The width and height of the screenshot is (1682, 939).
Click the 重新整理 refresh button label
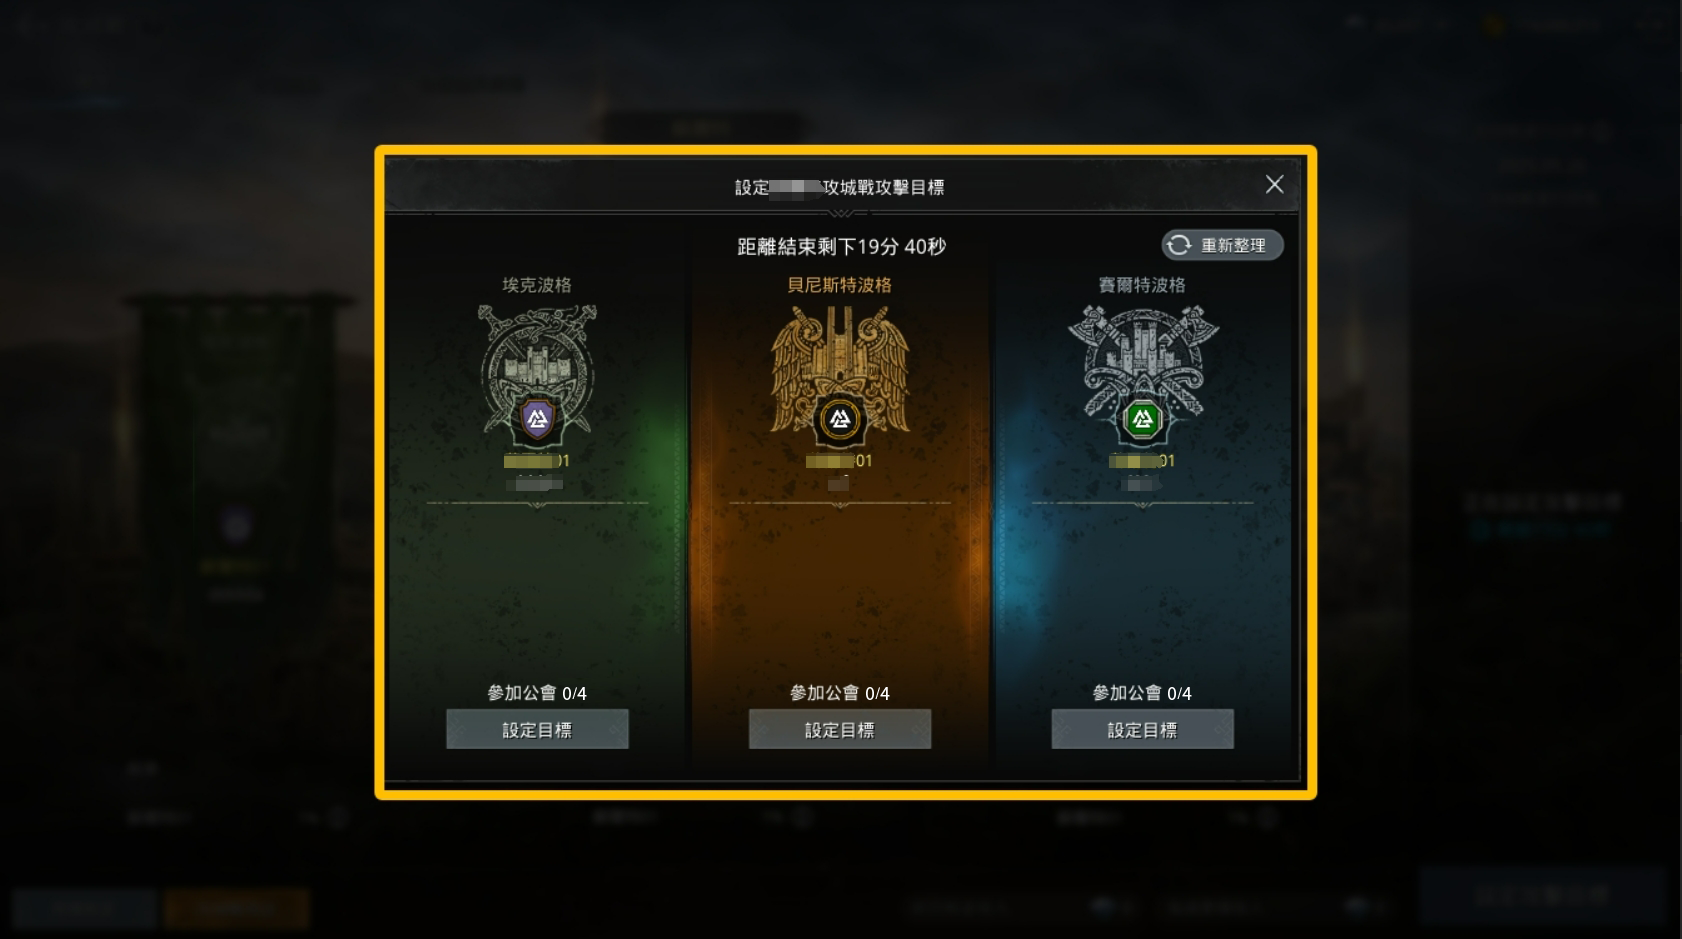(1233, 245)
